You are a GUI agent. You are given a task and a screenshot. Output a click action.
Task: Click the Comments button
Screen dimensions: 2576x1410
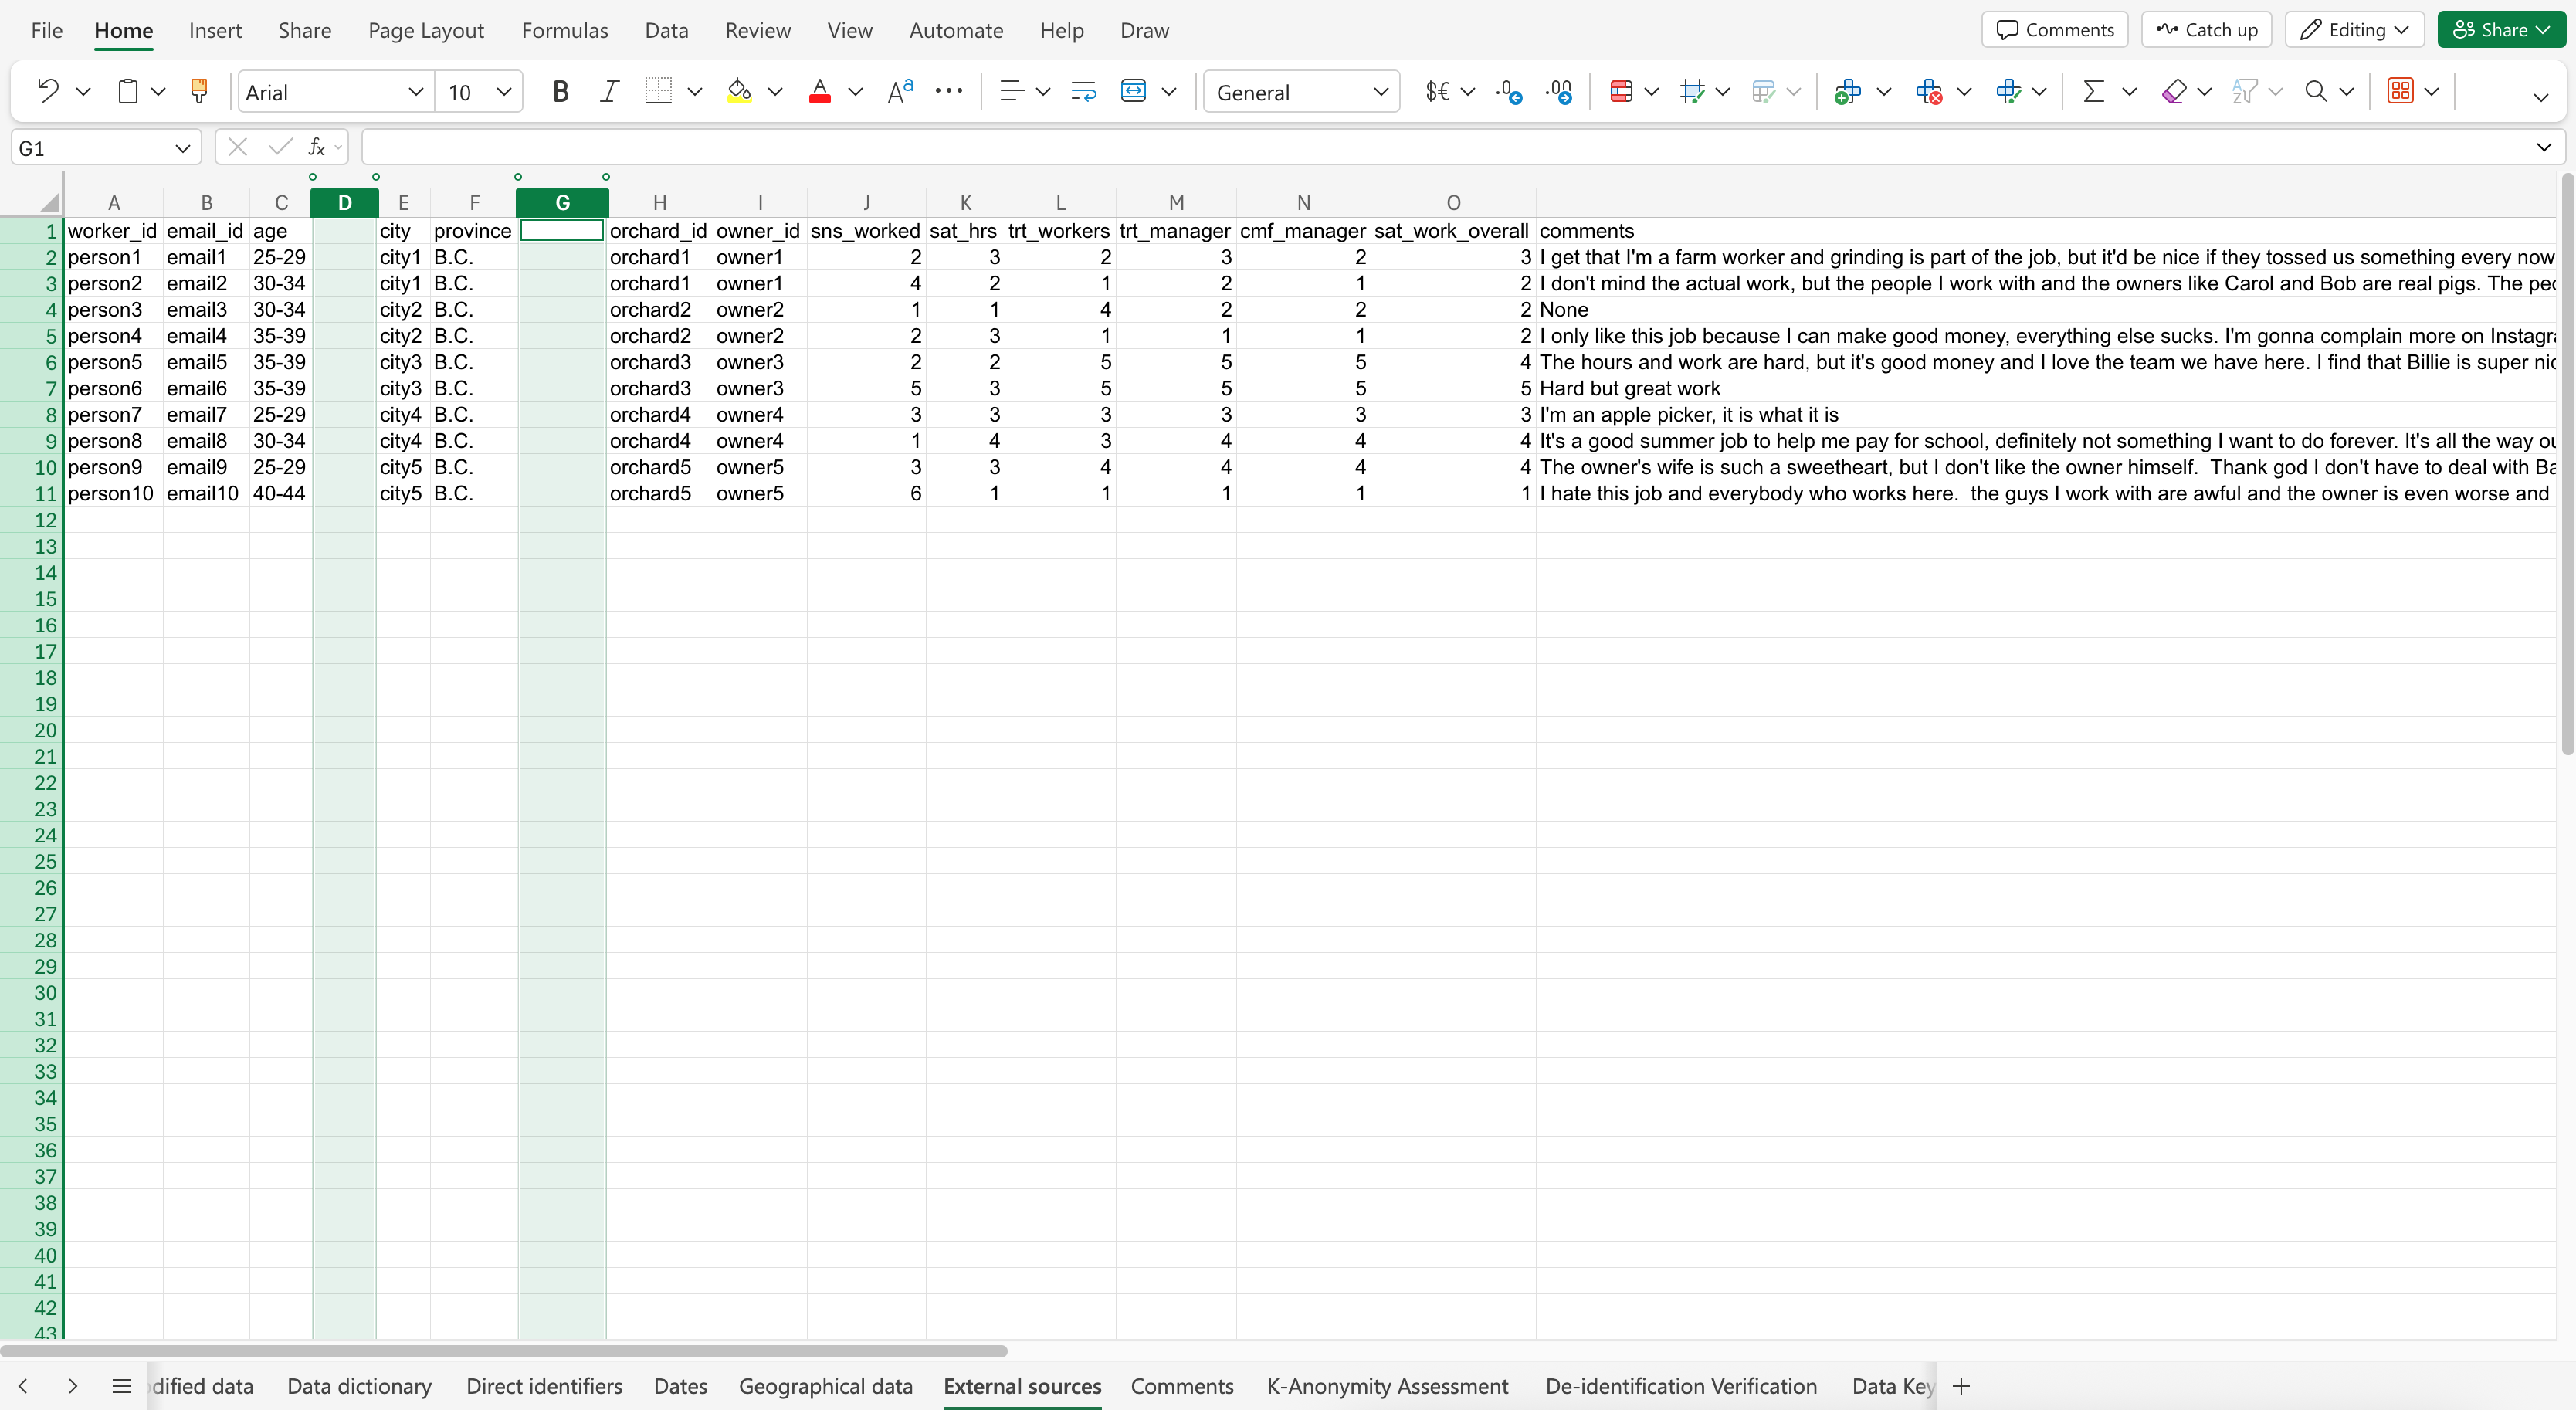tap(2055, 30)
